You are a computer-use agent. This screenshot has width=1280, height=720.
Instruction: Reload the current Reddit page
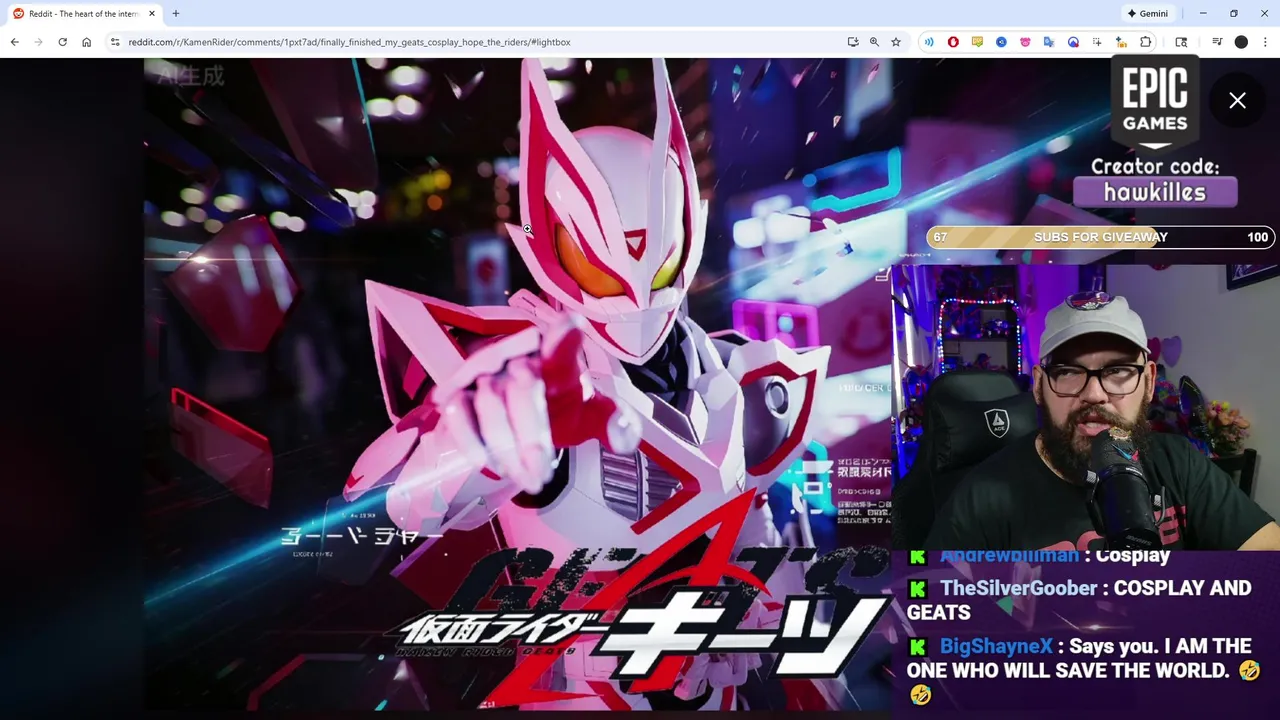pos(62,42)
